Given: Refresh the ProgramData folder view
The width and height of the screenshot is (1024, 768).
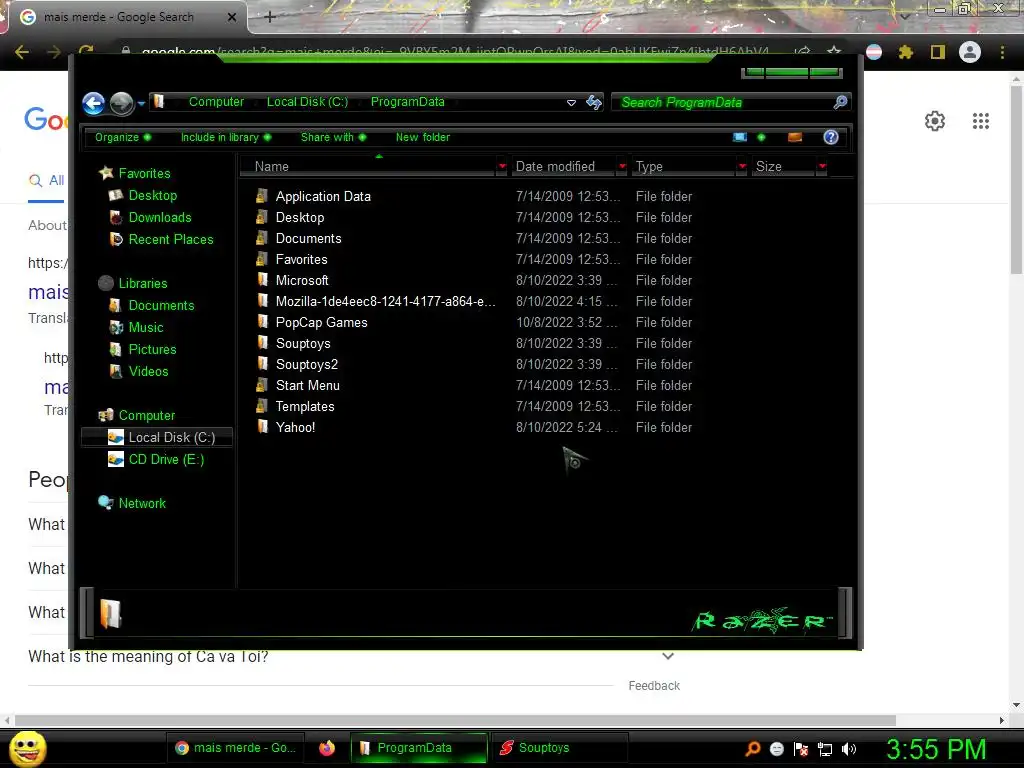Looking at the screenshot, I should [594, 102].
